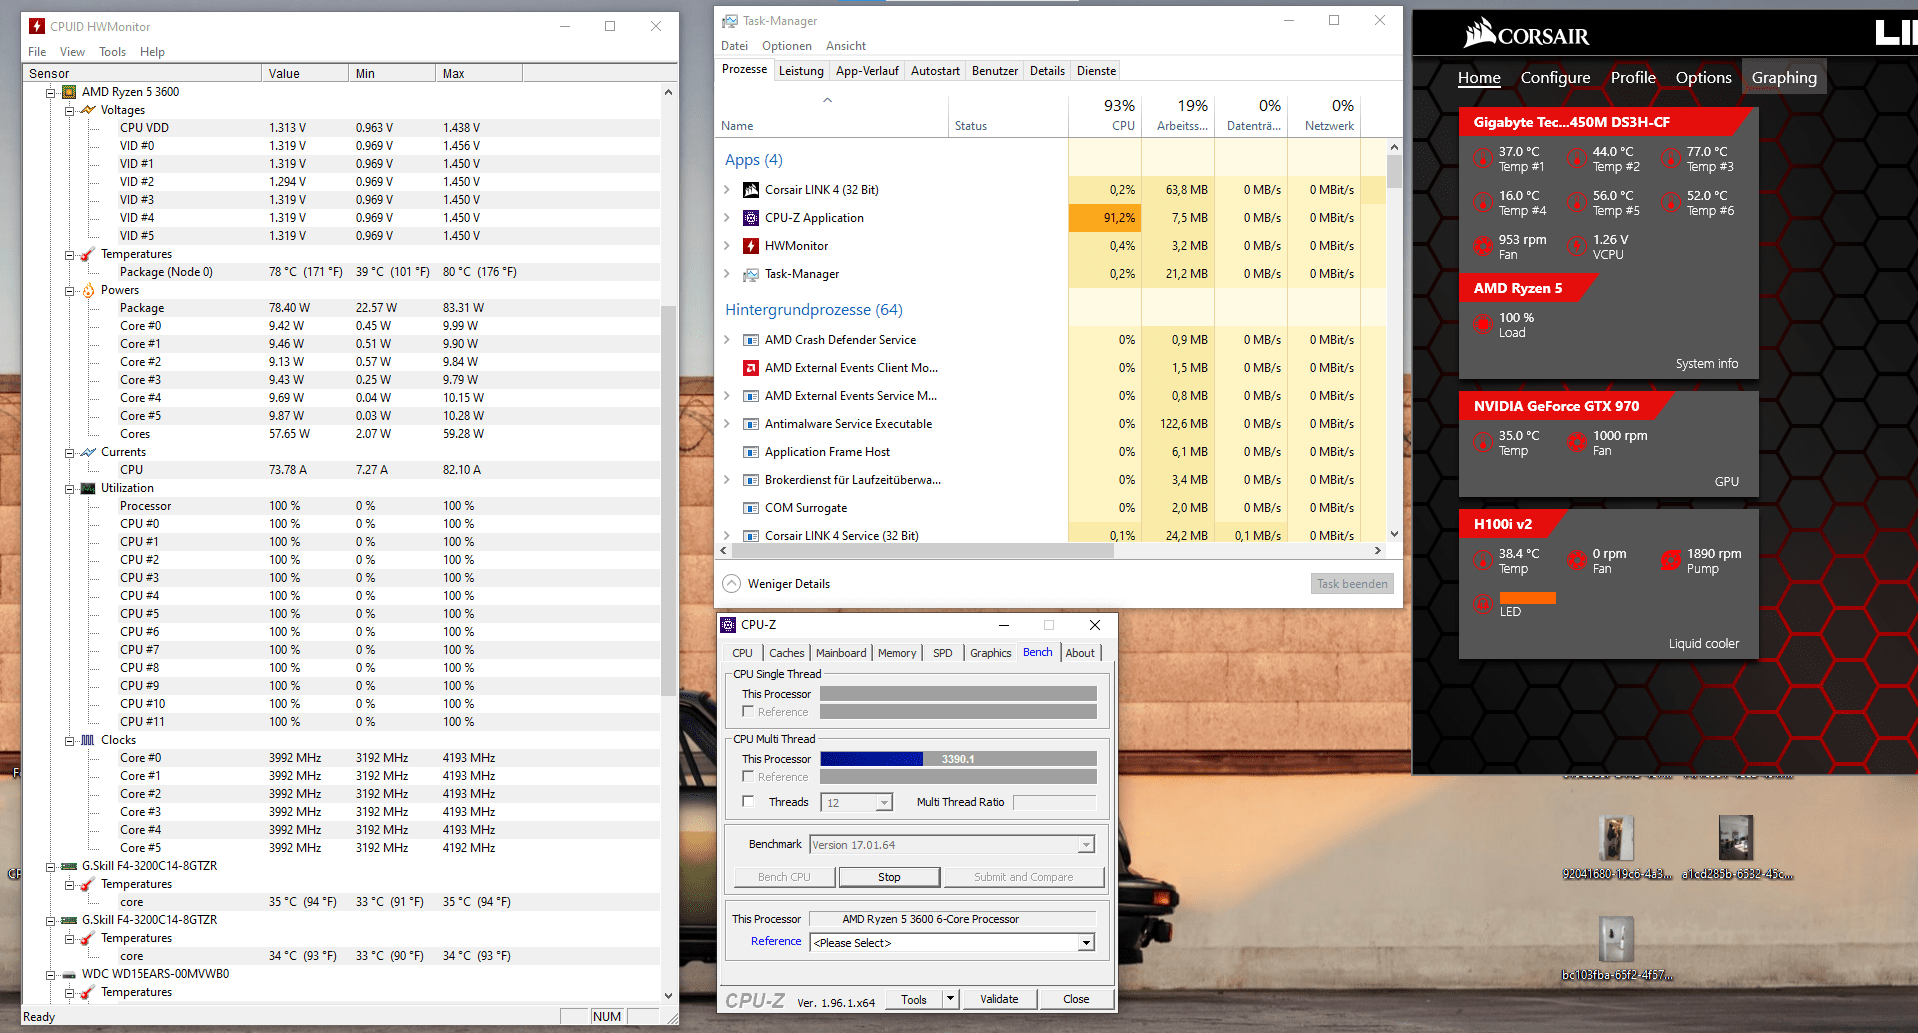The height and width of the screenshot is (1033, 1918).
Task: Collapse the Utilization tree node
Action: [69, 488]
